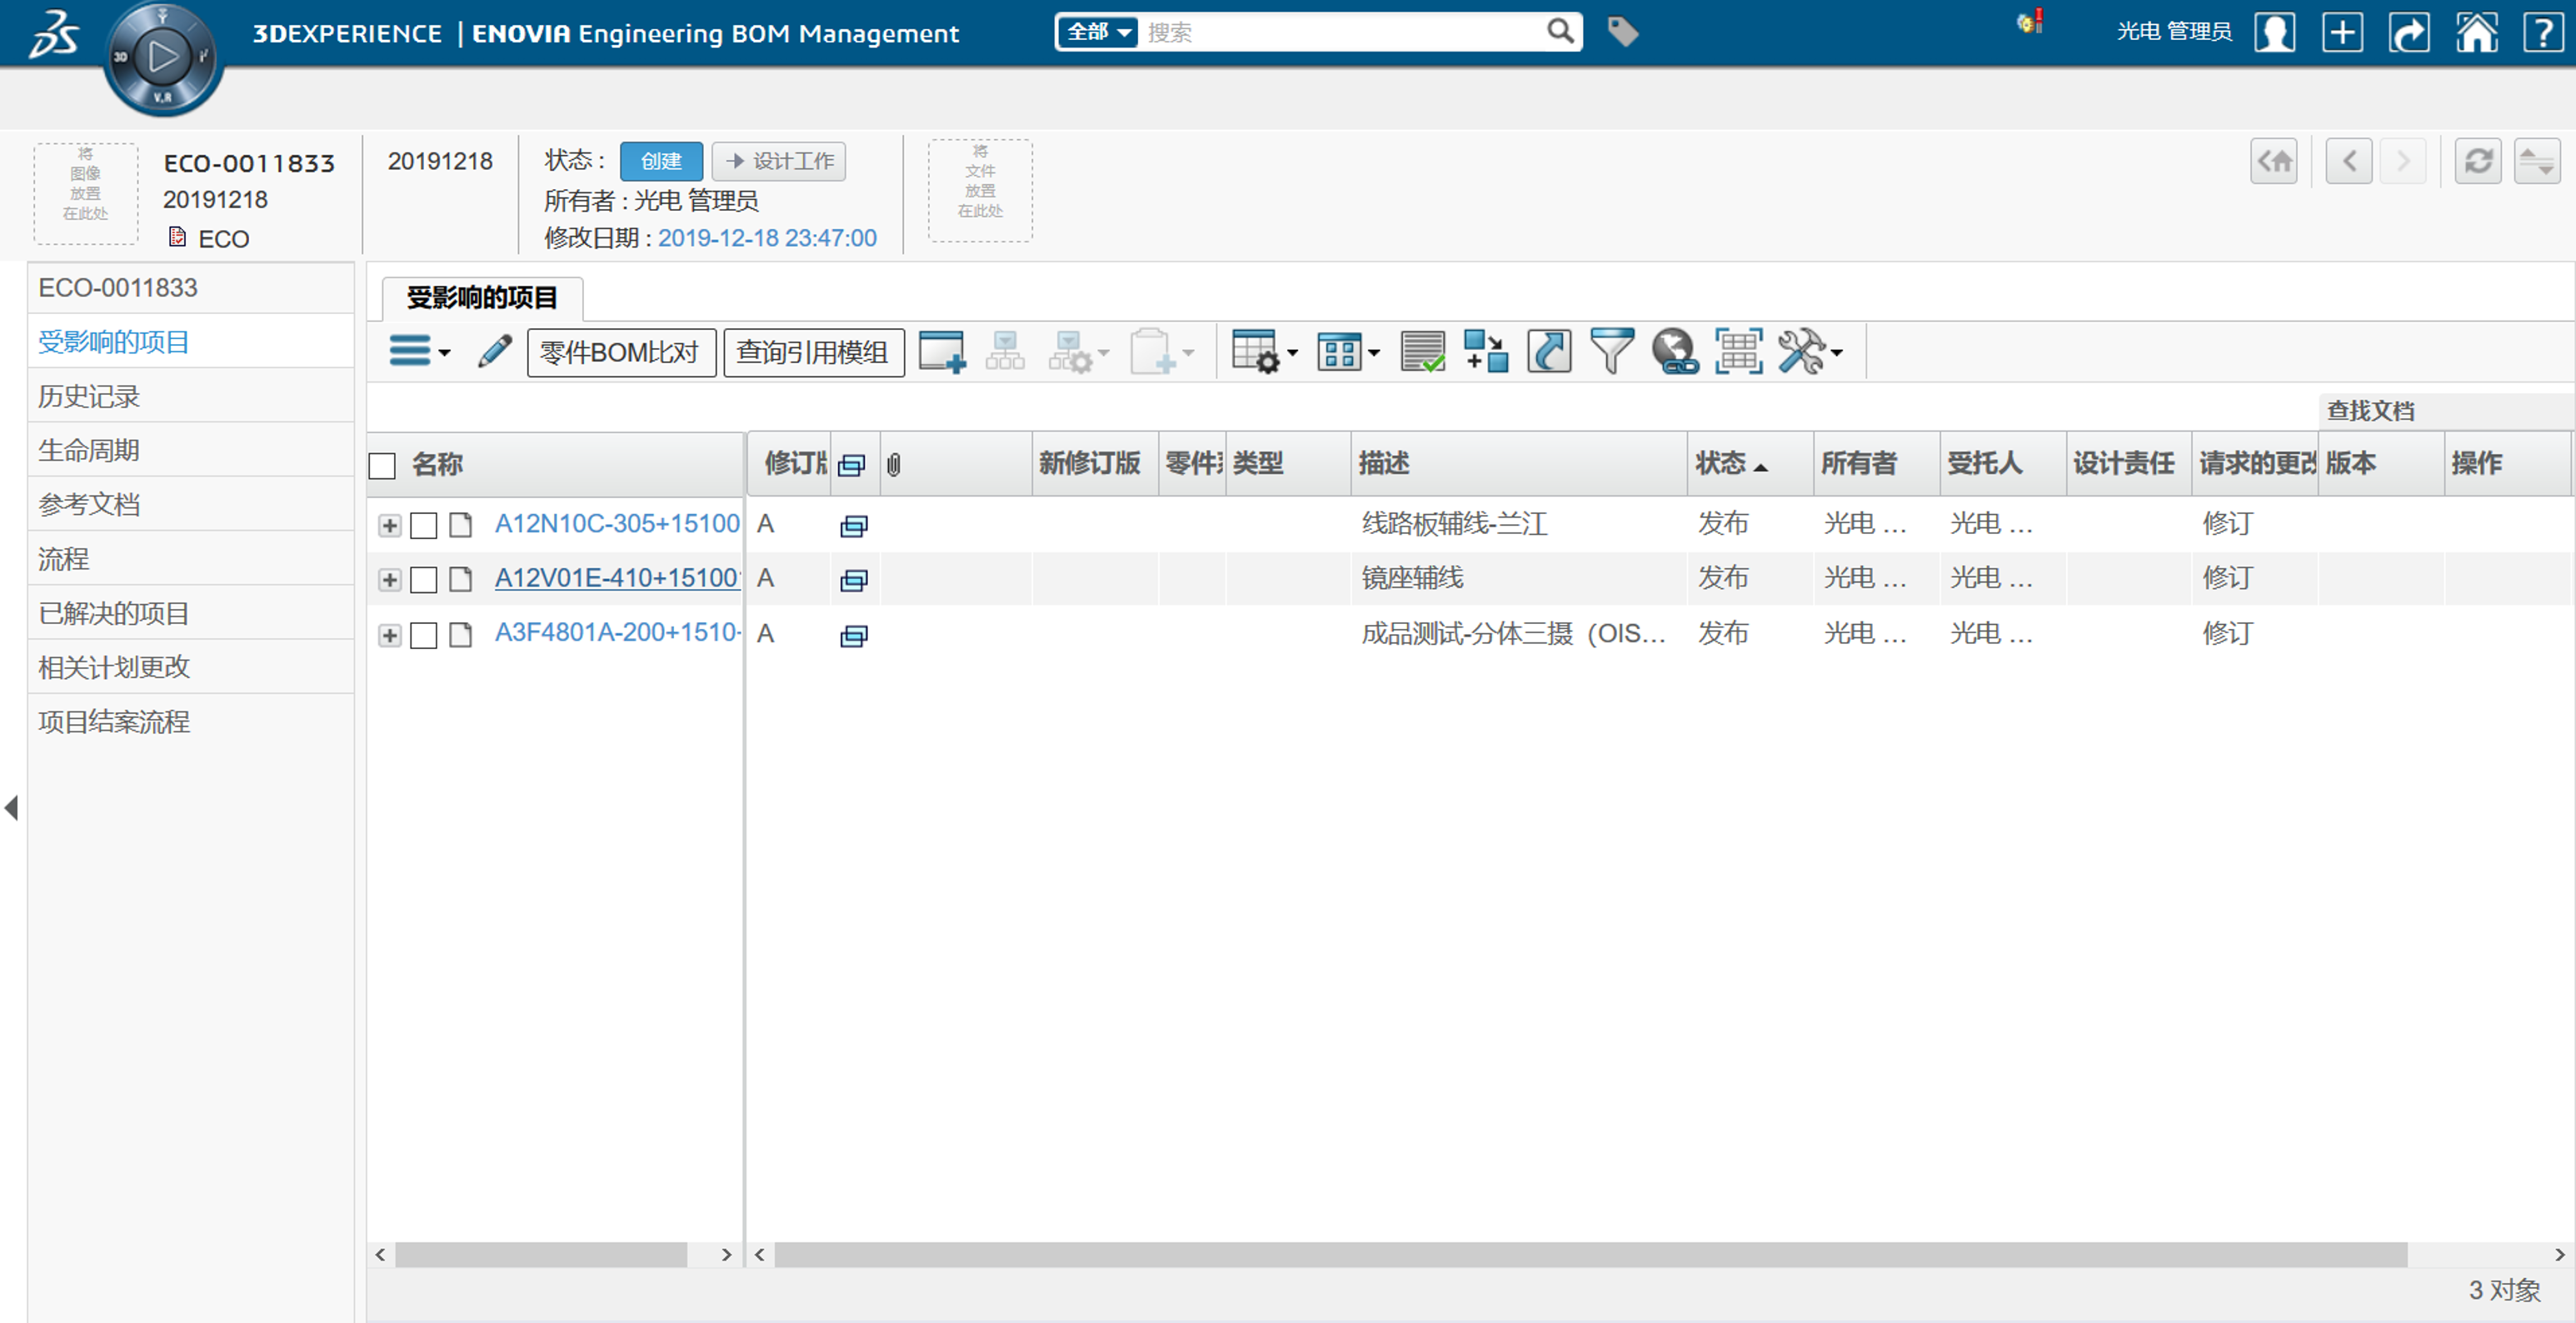2576x1323 pixels.
Task: Select 生命周期 in the left navigation
Action: click(89, 450)
